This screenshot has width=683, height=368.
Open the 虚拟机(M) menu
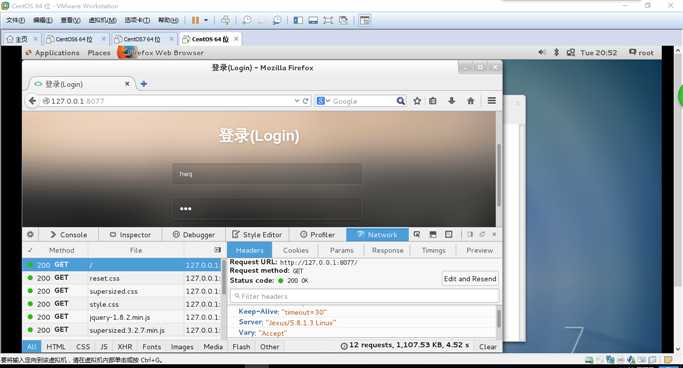(102, 20)
